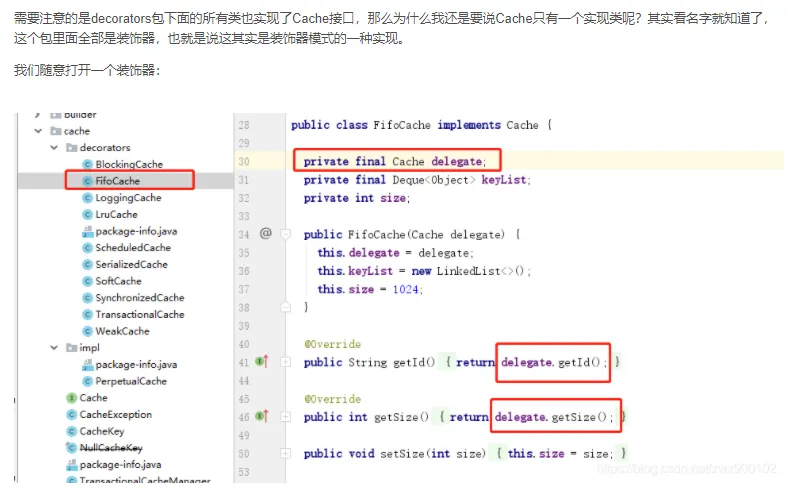This screenshot has width=798, height=504.
Task: Click 'keyList' on line 31
Action: pos(504,180)
